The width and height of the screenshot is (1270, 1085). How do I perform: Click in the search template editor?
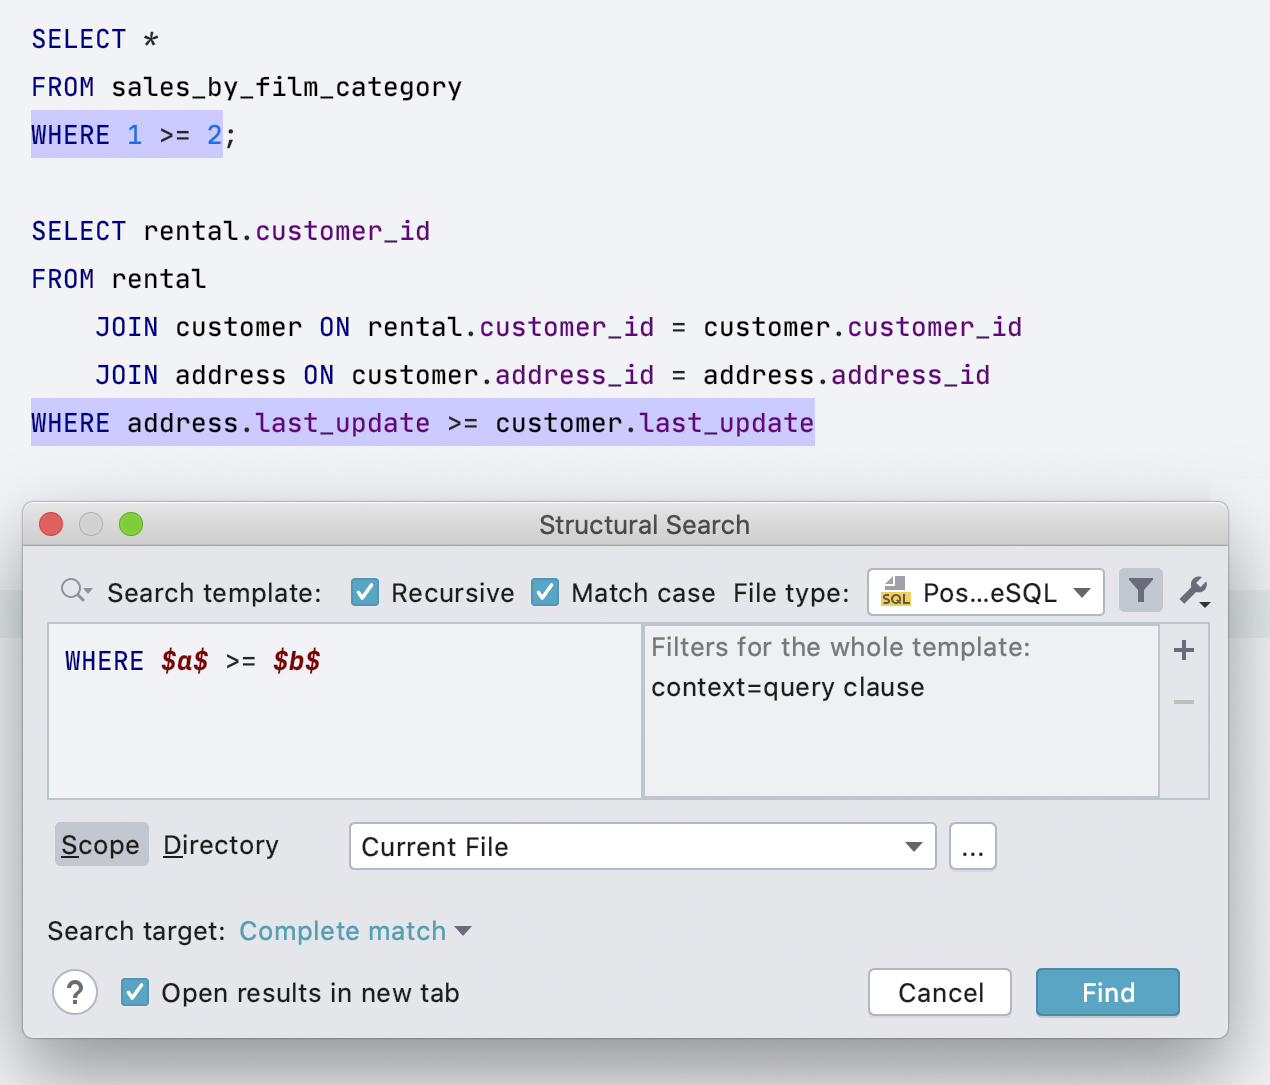[345, 711]
